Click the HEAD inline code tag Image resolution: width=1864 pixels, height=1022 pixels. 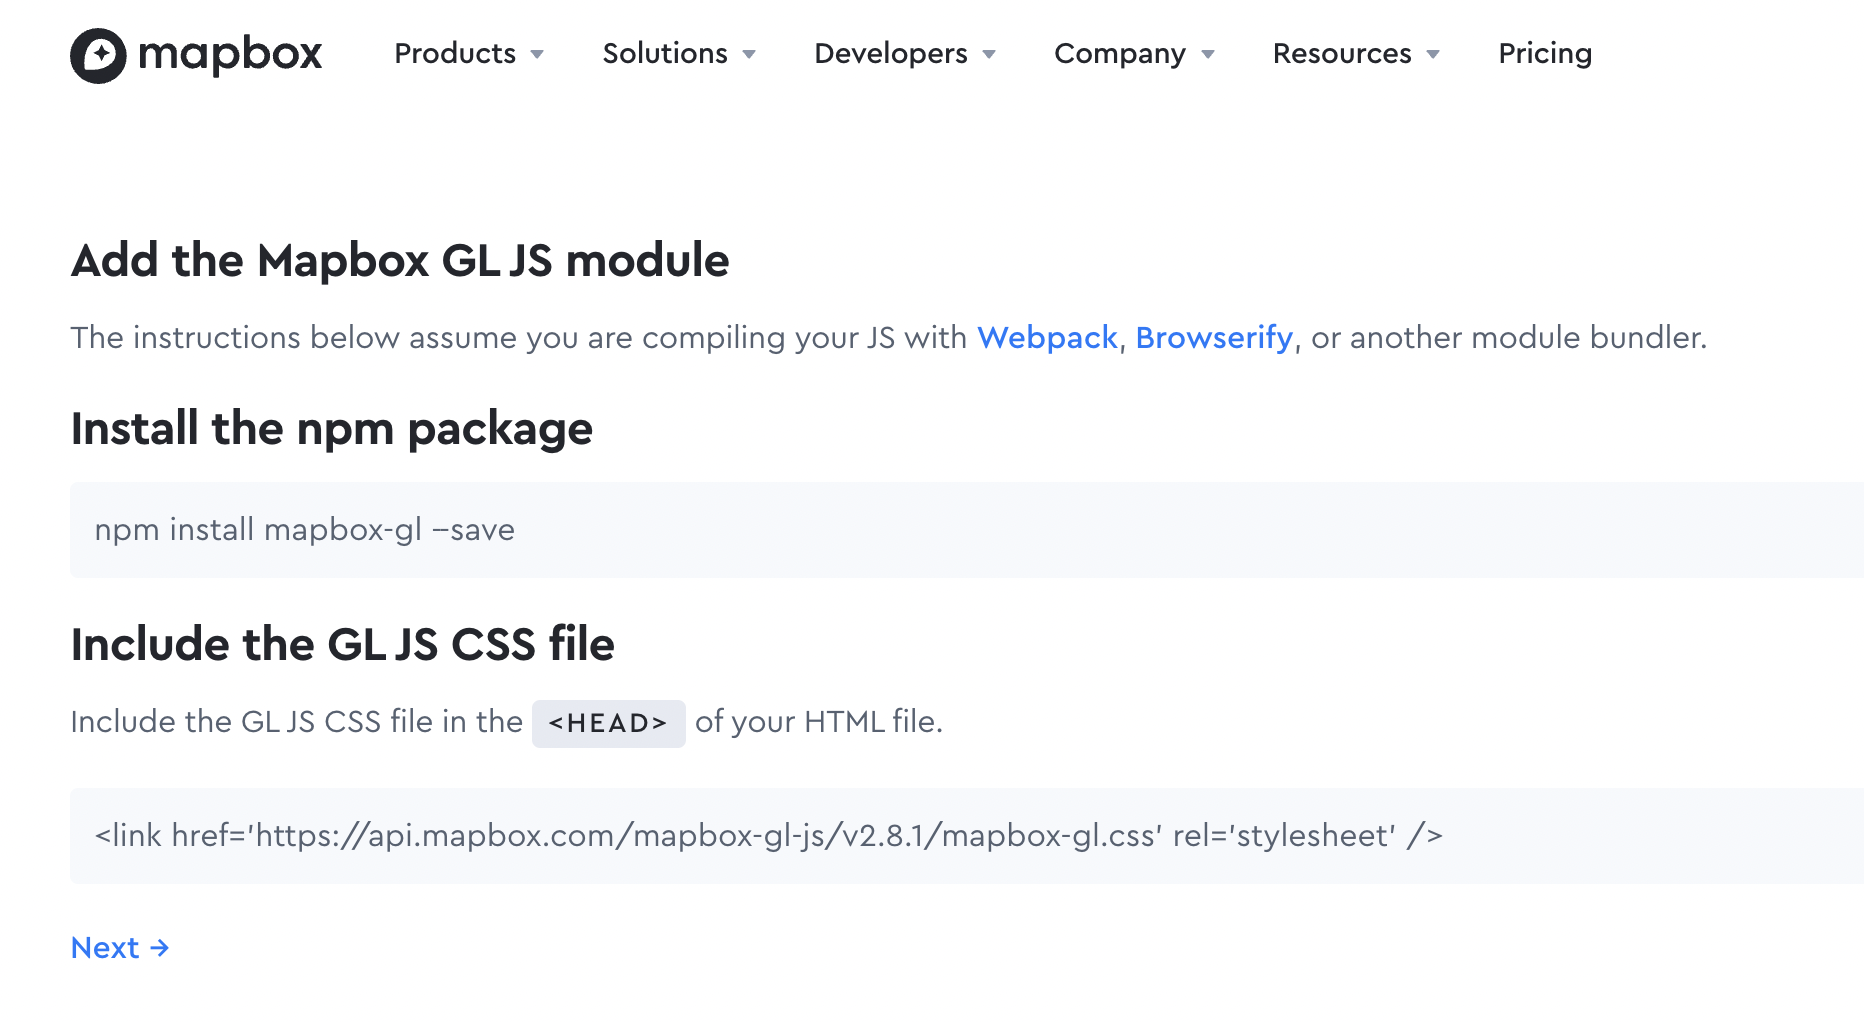[608, 723]
